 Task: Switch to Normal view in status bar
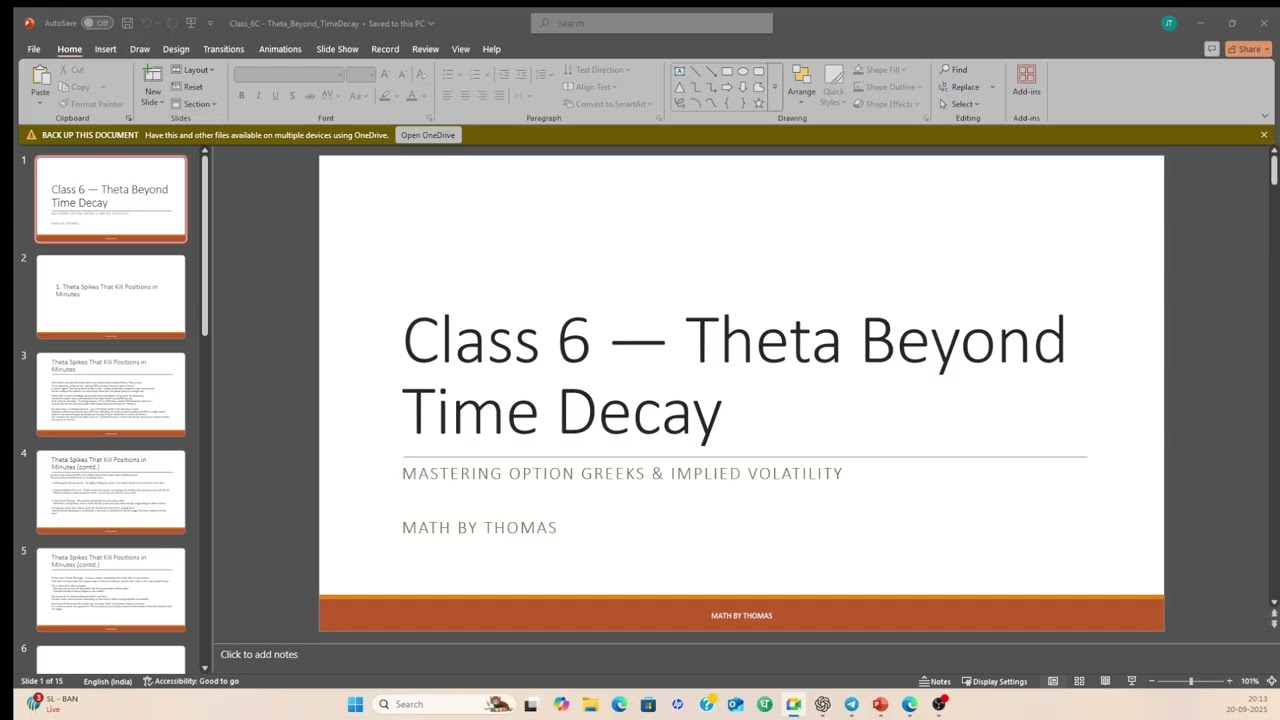click(x=1053, y=681)
